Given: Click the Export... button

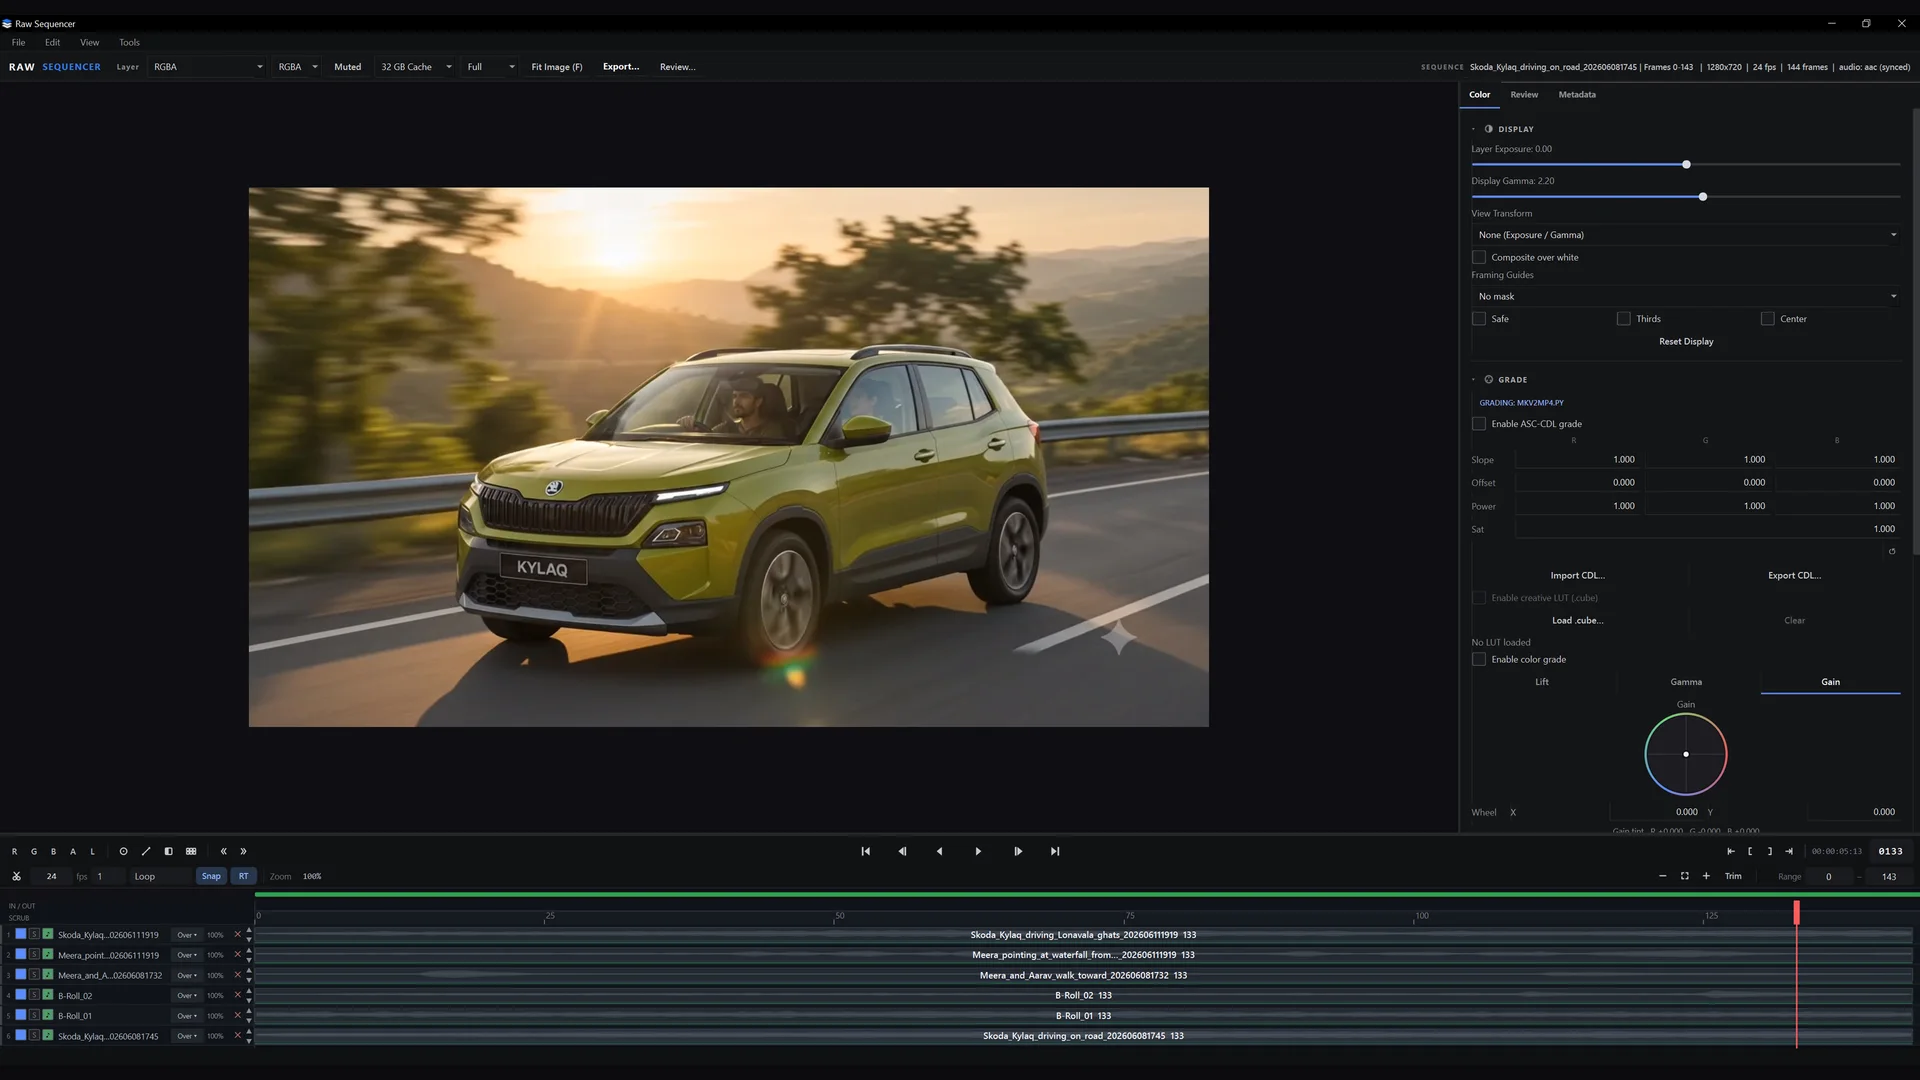Looking at the screenshot, I should pos(621,67).
